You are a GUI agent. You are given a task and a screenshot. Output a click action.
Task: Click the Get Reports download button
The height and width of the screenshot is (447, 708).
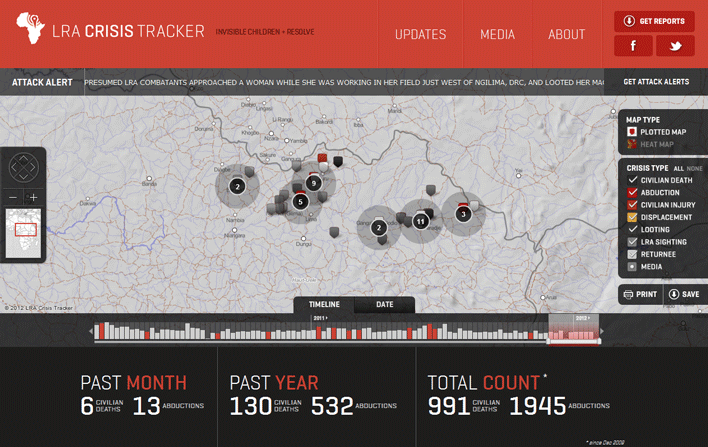(654, 21)
